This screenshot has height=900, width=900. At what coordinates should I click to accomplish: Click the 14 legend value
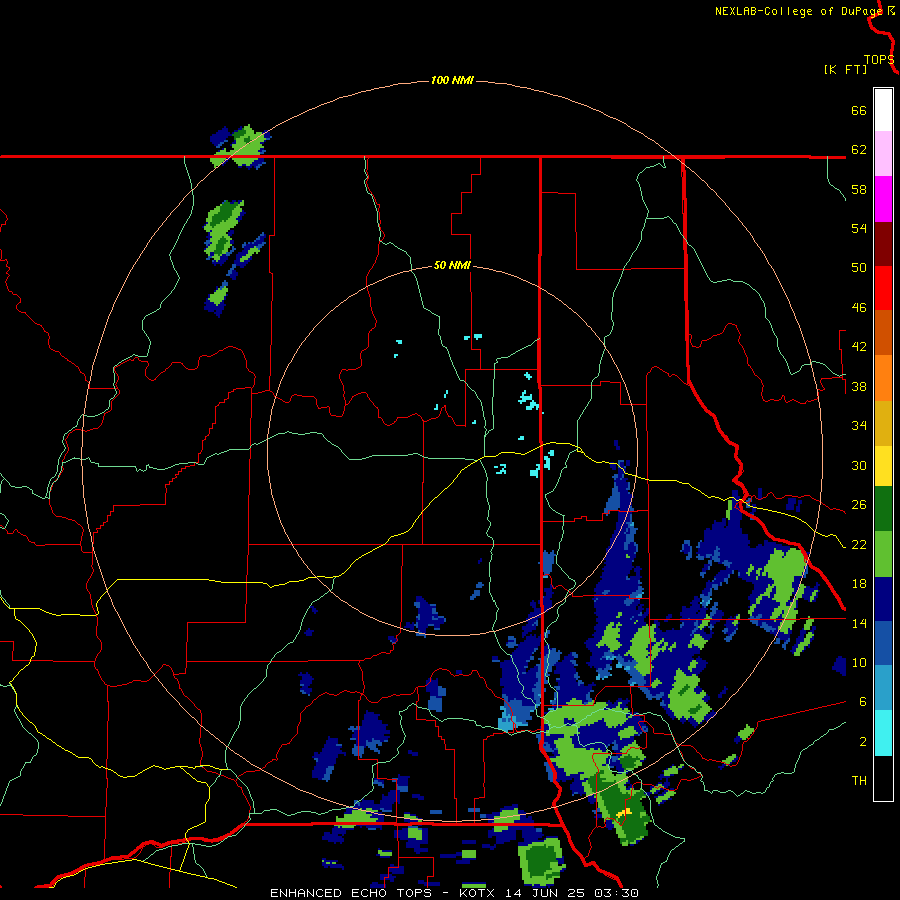tap(859, 623)
